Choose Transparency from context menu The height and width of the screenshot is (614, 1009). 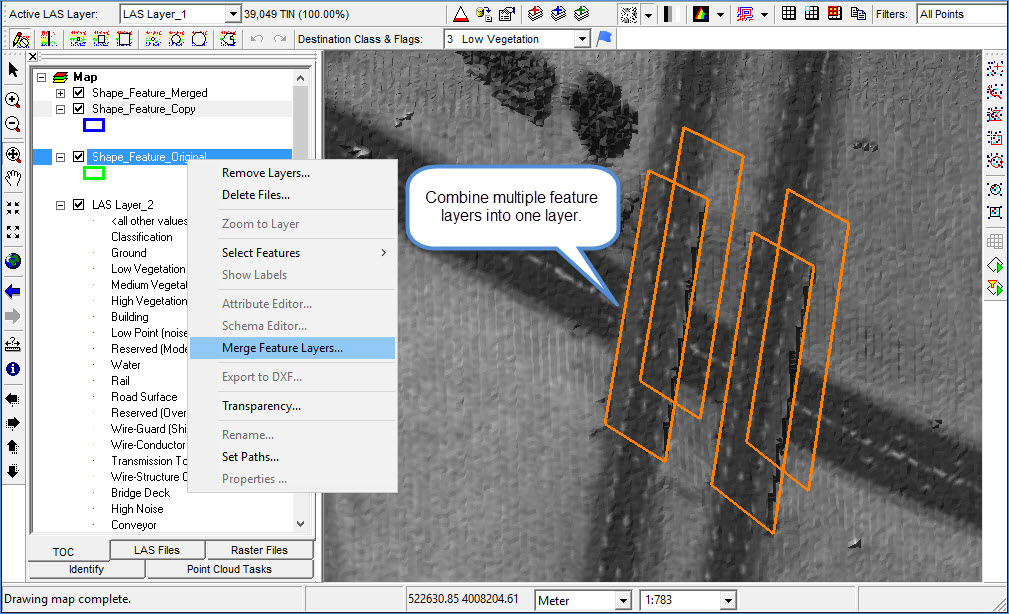point(292,406)
